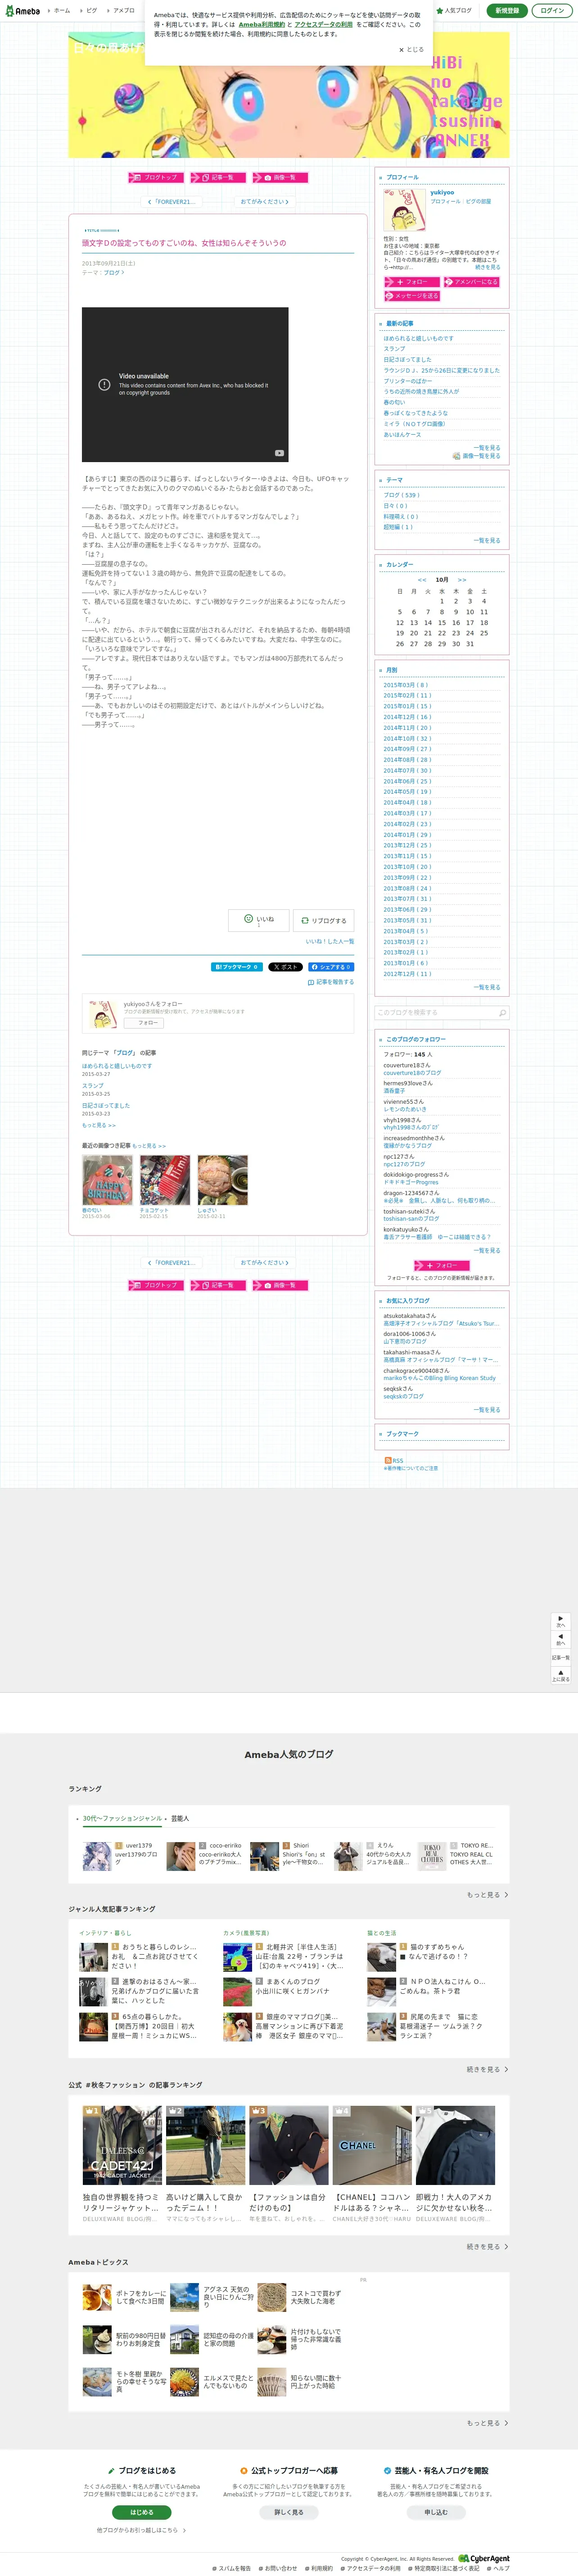578x2576 pixels.
Task: Open the CHANEL rank 4 article image
Action: point(371,2145)
